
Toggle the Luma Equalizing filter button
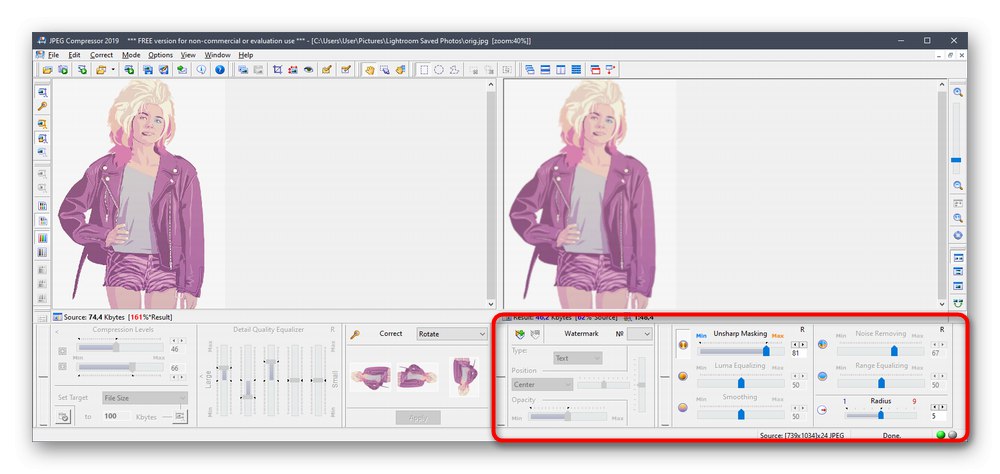(x=684, y=377)
